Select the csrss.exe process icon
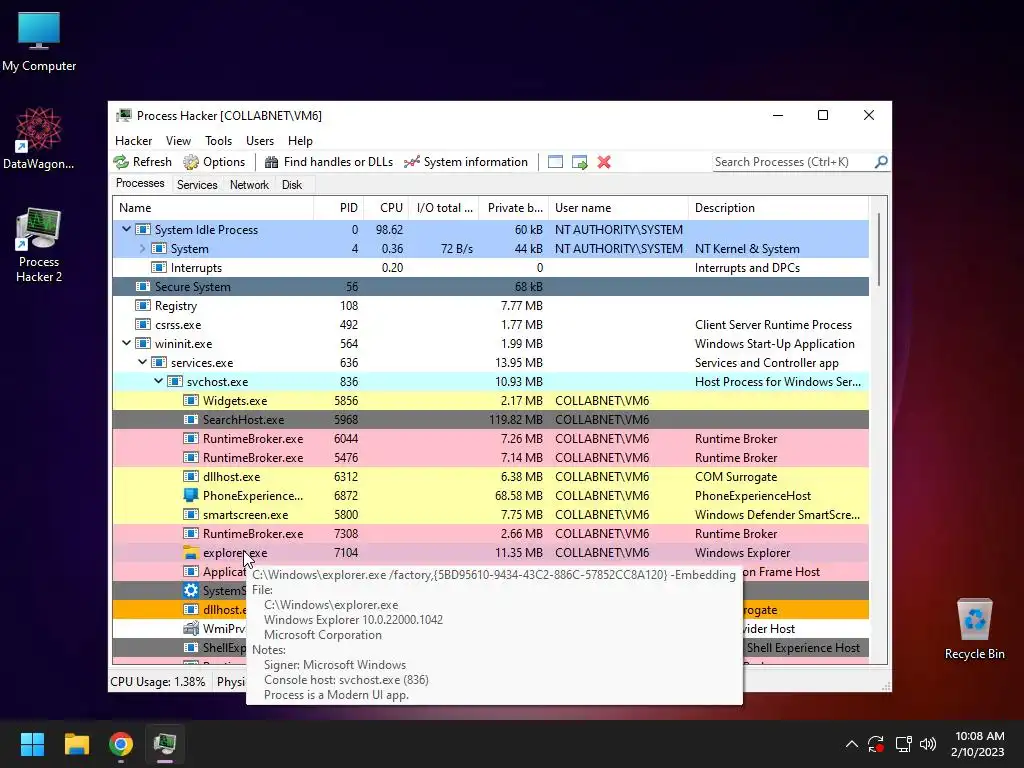This screenshot has height=768, width=1024. coord(142,324)
